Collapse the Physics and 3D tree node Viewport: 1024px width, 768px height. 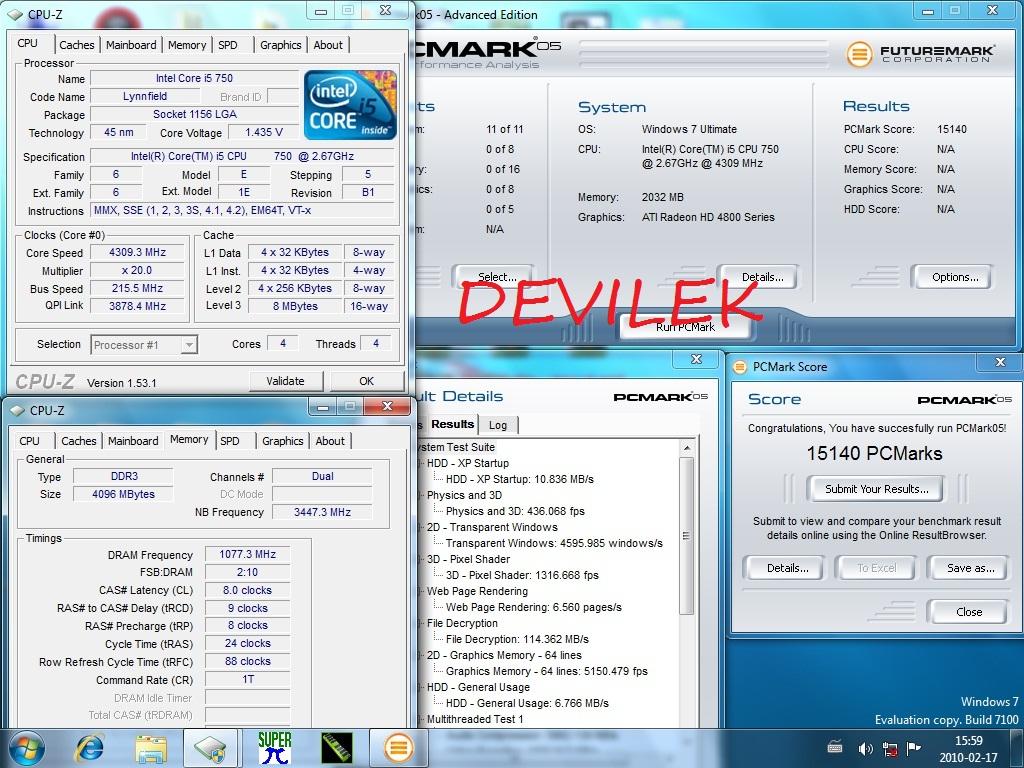point(421,495)
